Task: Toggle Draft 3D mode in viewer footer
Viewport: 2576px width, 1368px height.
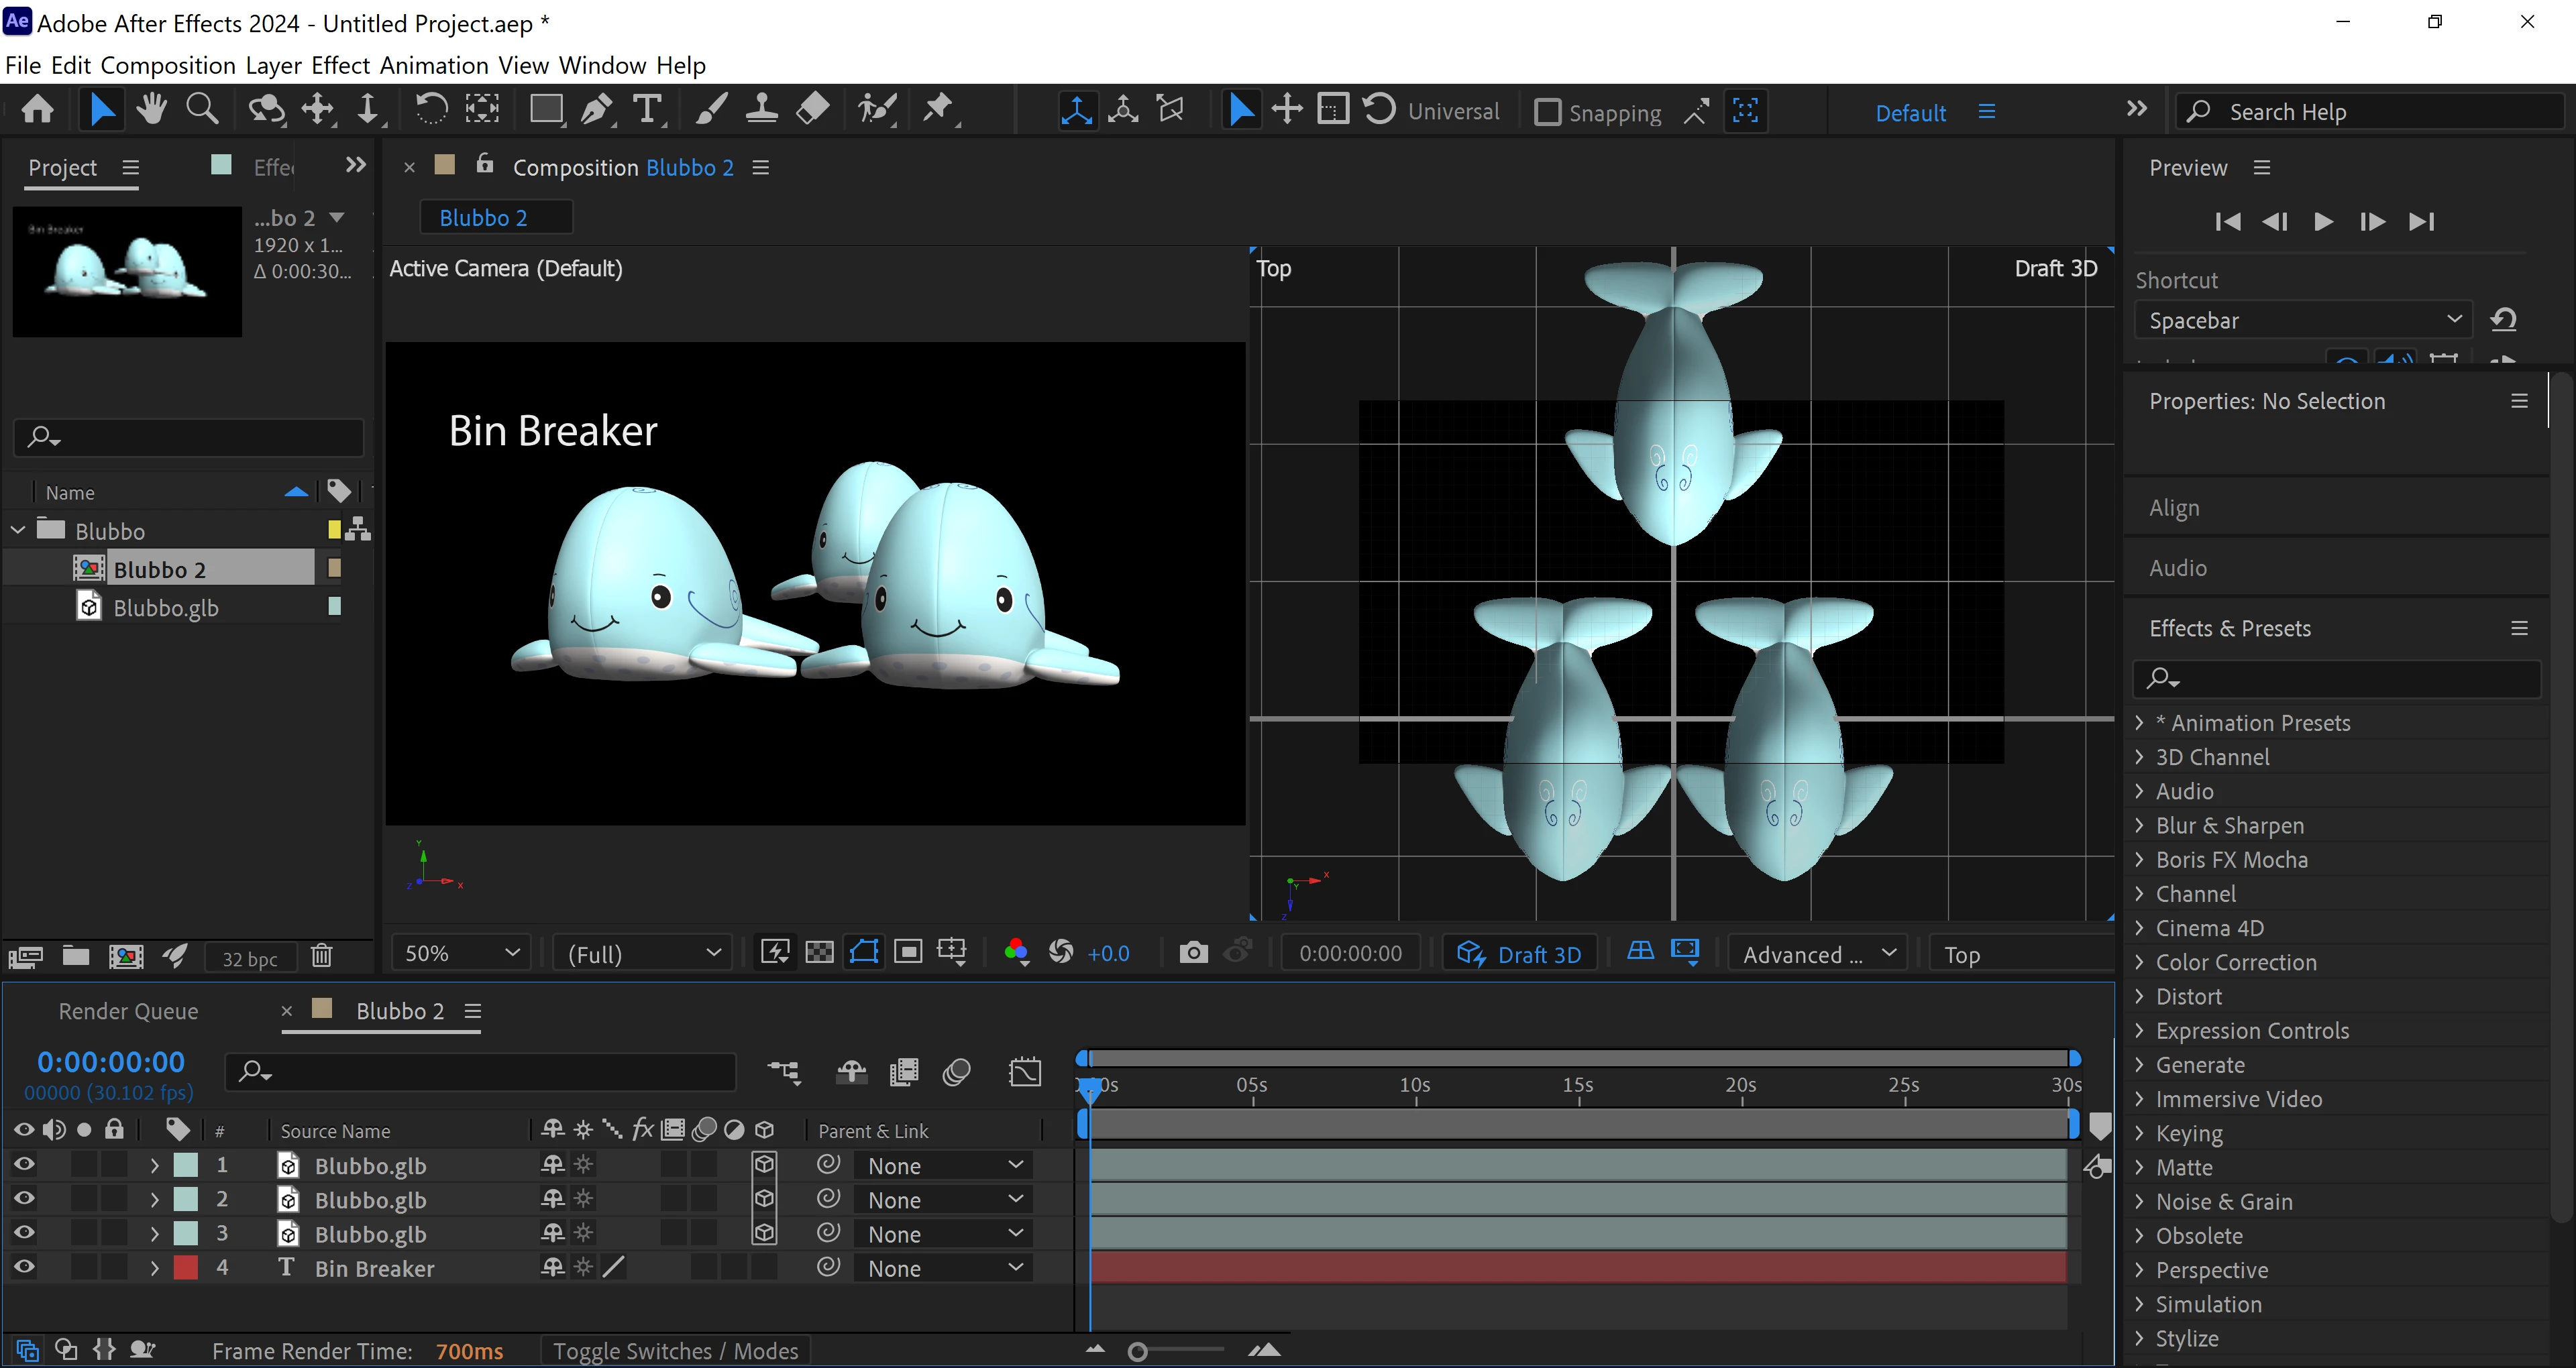Action: [x=1519, y=954]
